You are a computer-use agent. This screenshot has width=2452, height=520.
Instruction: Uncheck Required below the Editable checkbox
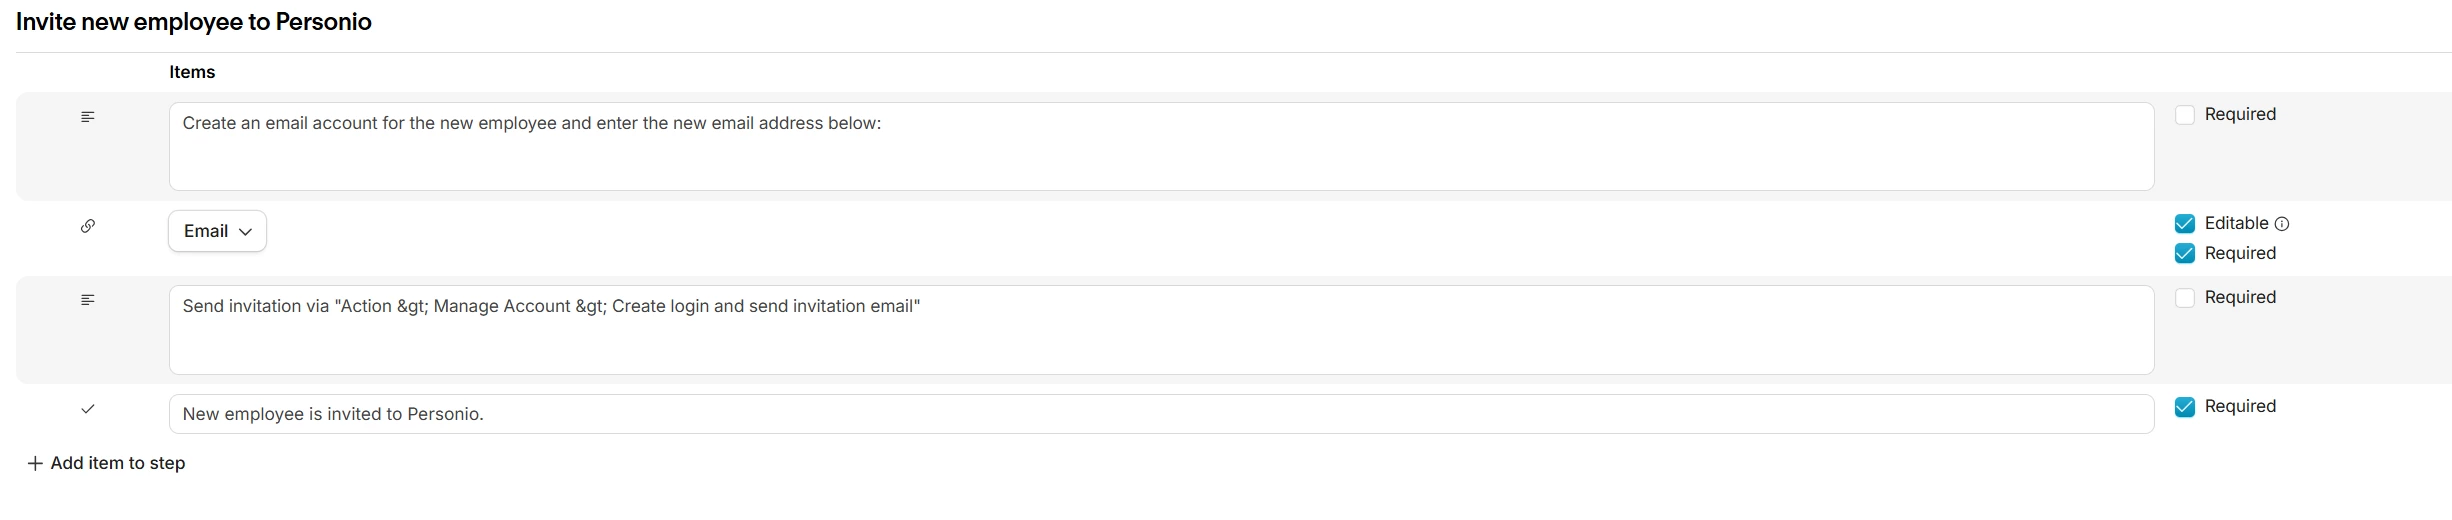coord(2185,254)
